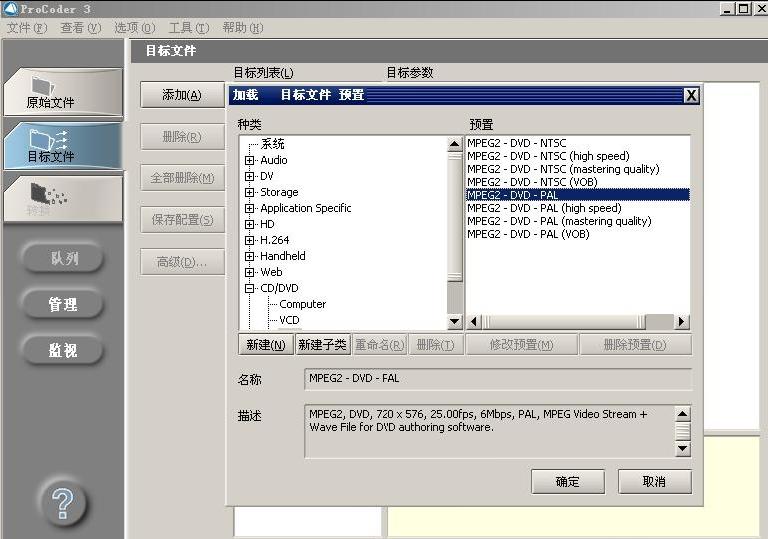Click the preset list scroll-right arrow
The image size is (768, 539).
click(682, 322)
